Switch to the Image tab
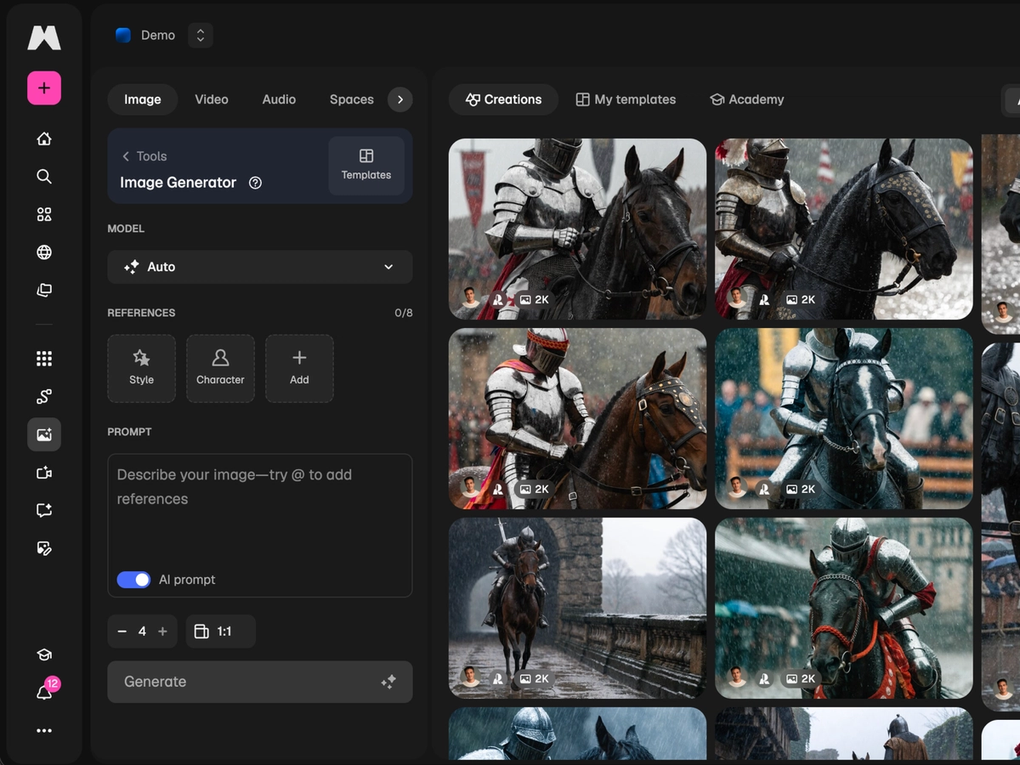1020x765 pixels. pyautogui.click(x=142, y=100)
